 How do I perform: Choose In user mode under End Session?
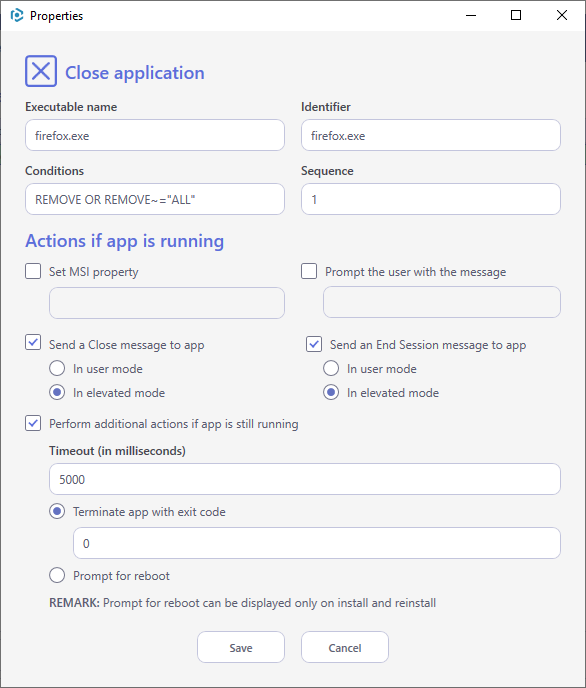tap(331, 368)
